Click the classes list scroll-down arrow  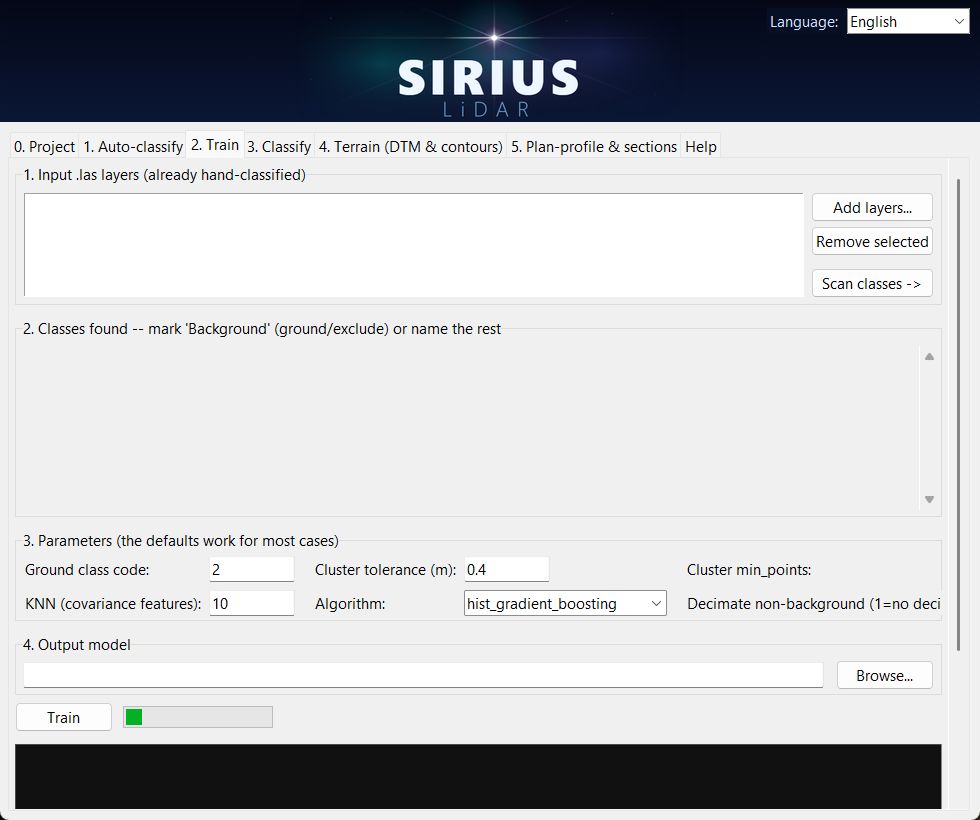pyautogui.click(x=929, y=499)
